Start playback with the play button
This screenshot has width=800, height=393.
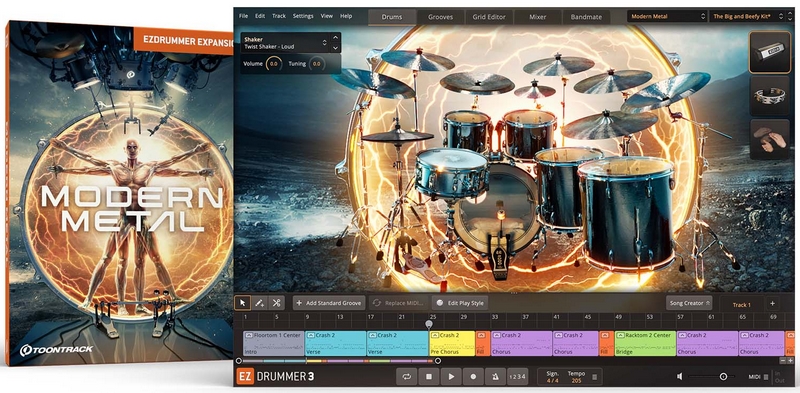(x=451, y=377)
